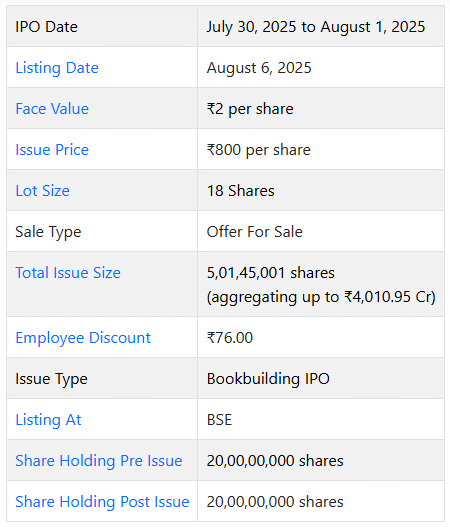Open Share Holding Post Issue link
The image size is (450, 527).
[103, 502]
